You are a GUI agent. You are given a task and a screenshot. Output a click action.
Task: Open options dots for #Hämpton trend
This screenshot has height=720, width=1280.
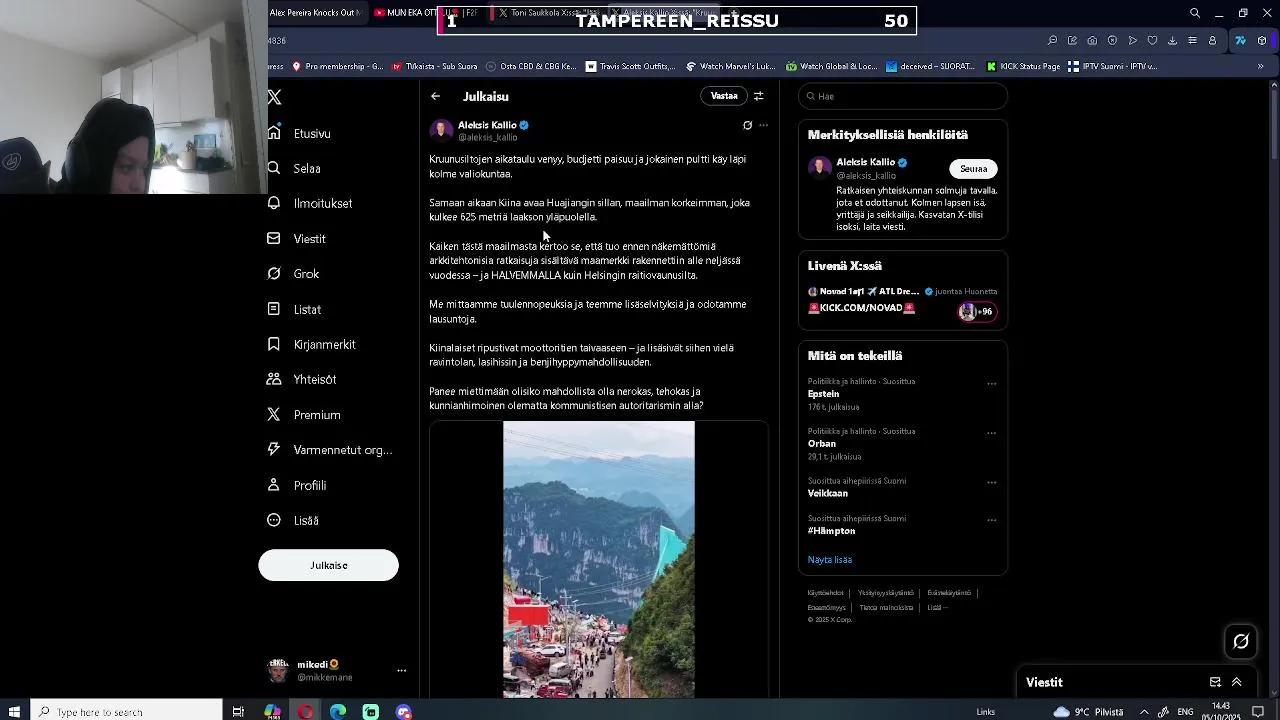[x=992, y=520]
